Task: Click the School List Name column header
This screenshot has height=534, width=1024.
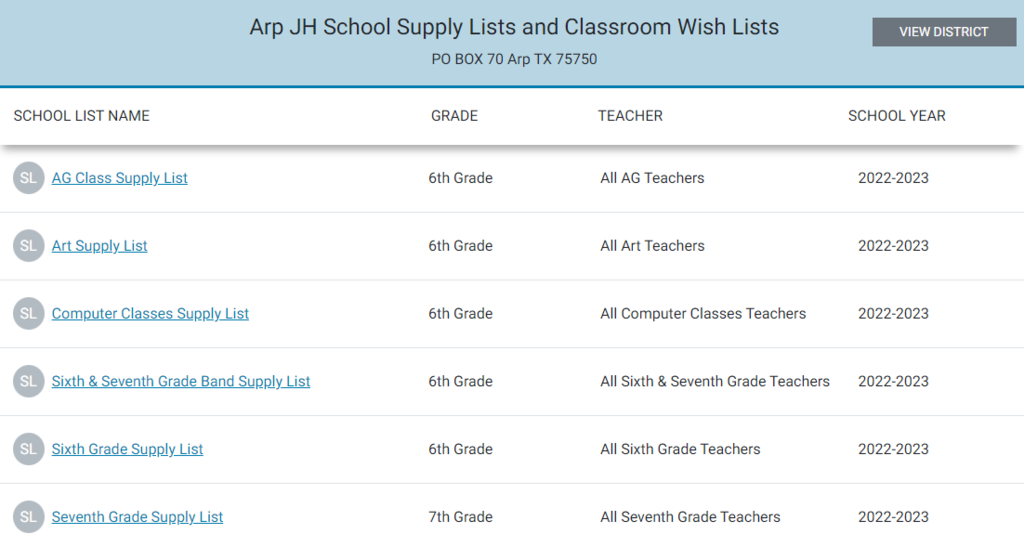Action: click(82, 116)
